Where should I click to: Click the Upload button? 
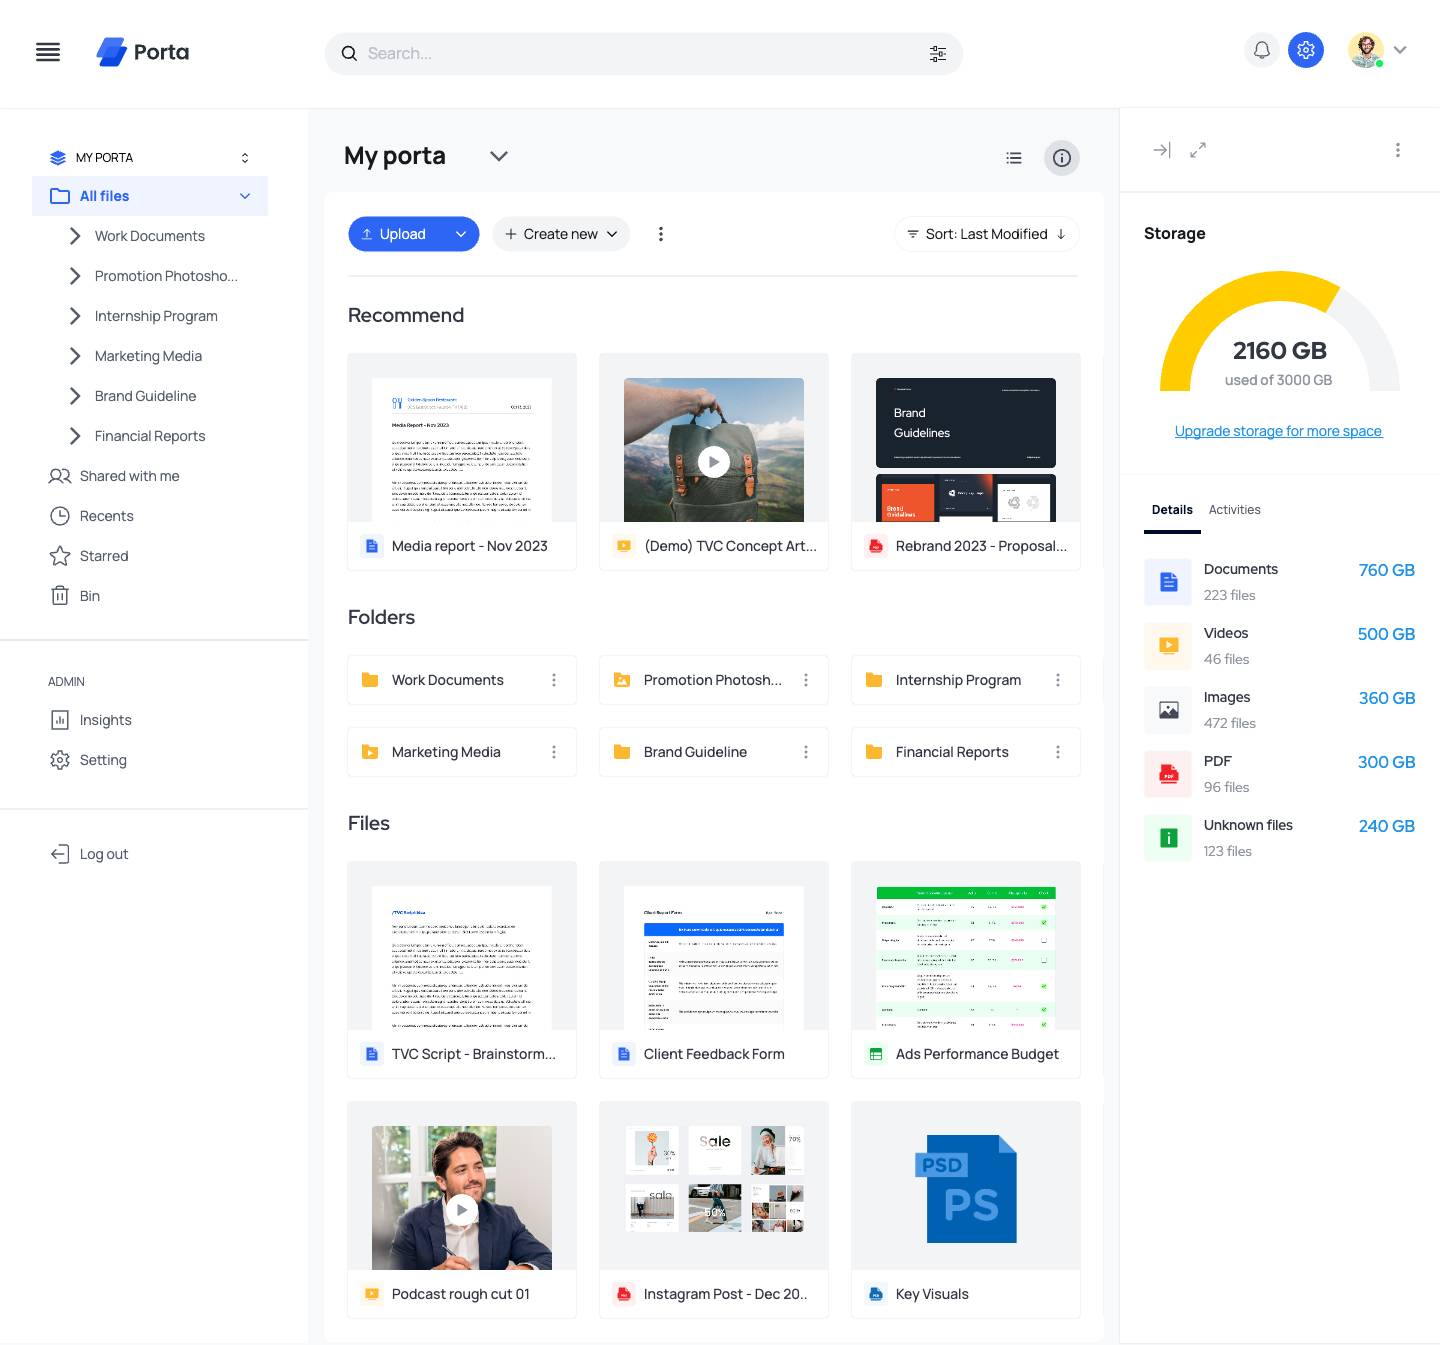tap(396, 234)
